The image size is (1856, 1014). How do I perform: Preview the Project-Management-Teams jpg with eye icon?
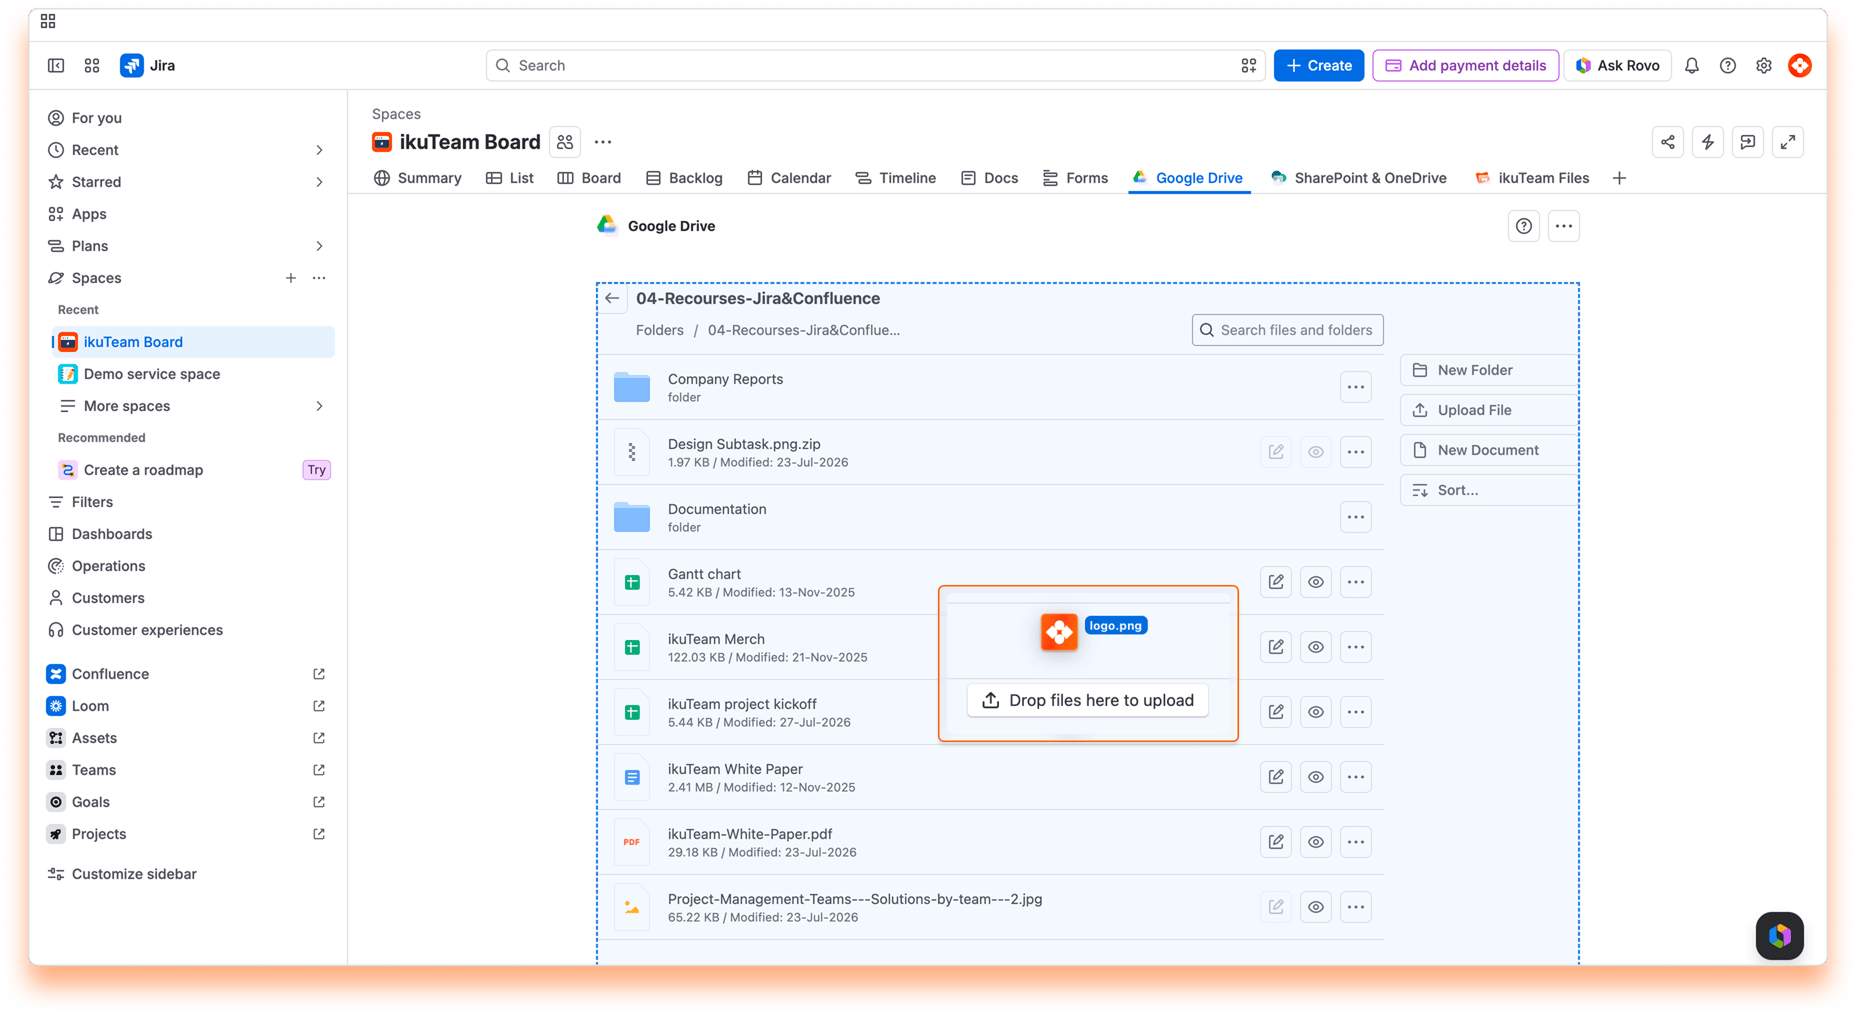1316,907
